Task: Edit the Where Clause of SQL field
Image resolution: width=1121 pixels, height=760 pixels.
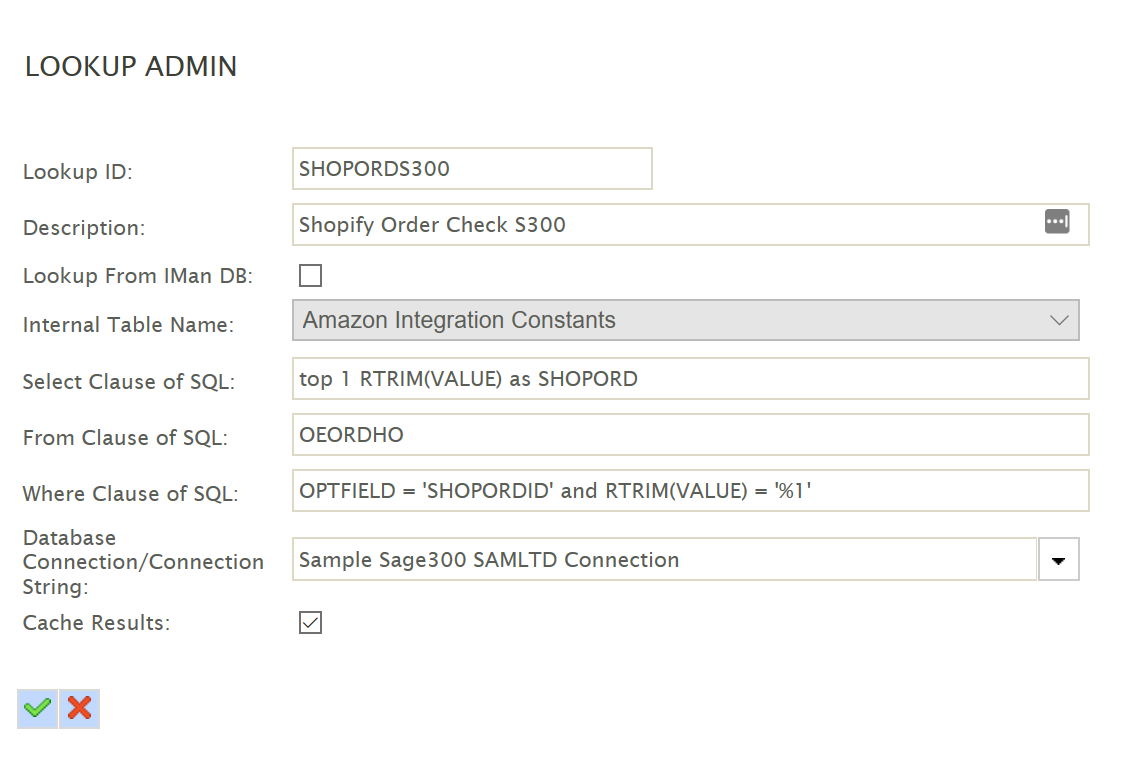Action: [690, 491]
